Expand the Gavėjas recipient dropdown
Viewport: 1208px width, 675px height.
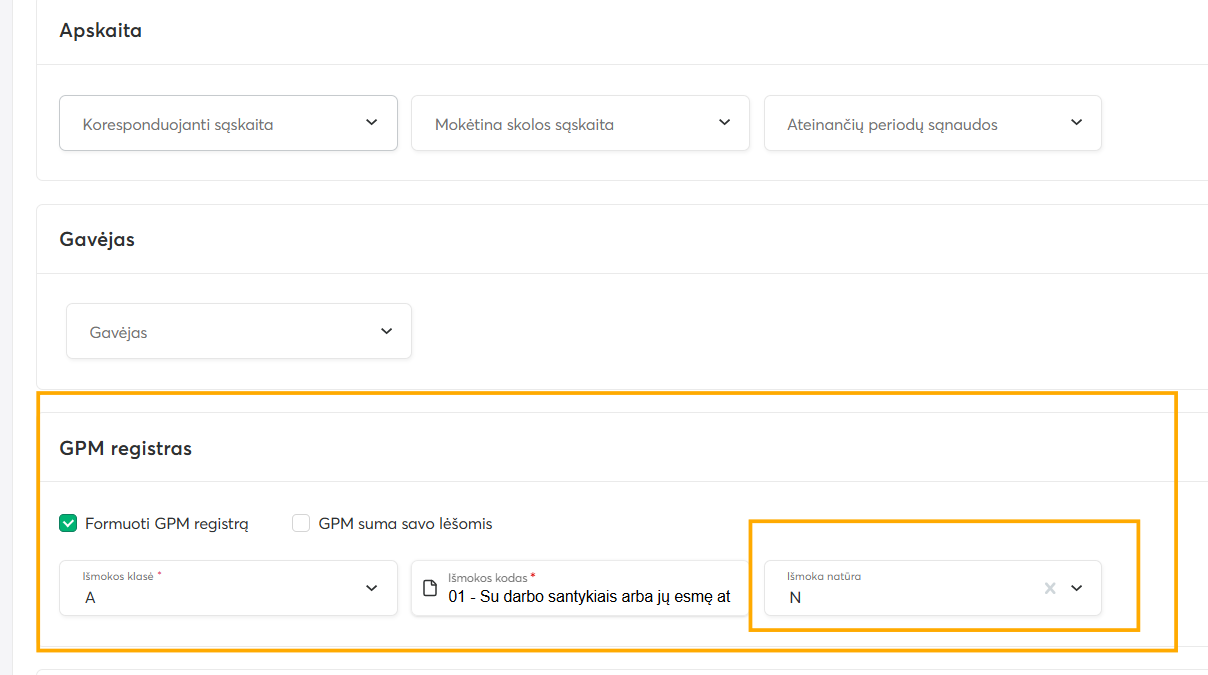tap(239, 331)
